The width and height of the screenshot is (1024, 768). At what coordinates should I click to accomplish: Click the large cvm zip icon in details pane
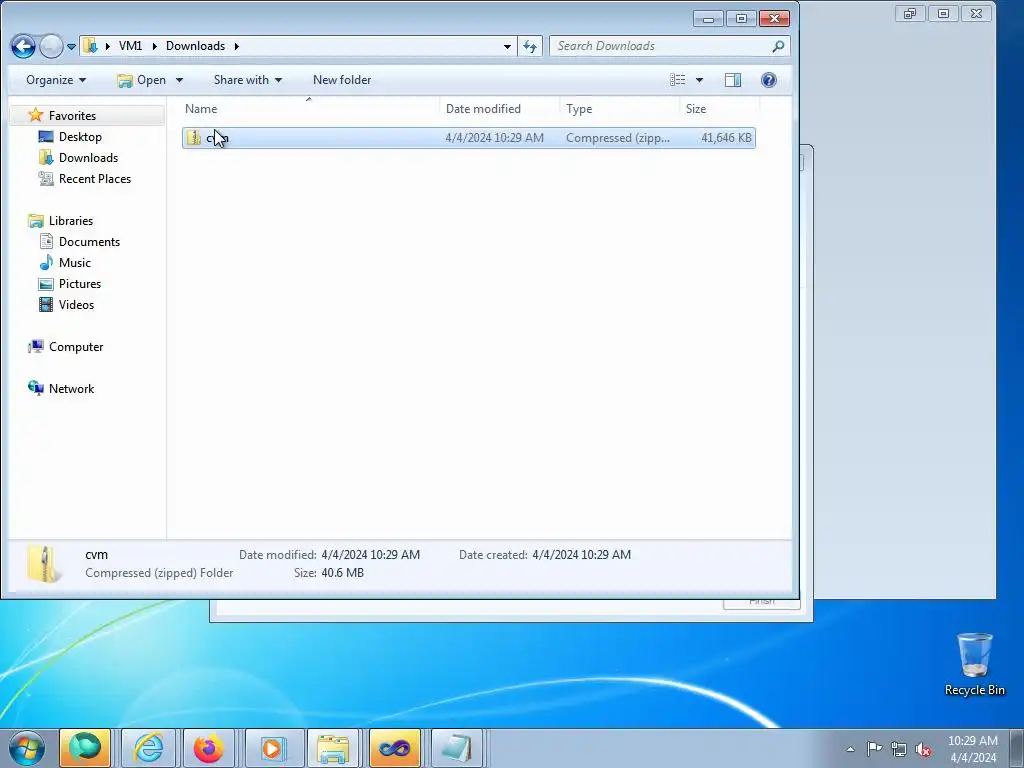coord(44,563)
